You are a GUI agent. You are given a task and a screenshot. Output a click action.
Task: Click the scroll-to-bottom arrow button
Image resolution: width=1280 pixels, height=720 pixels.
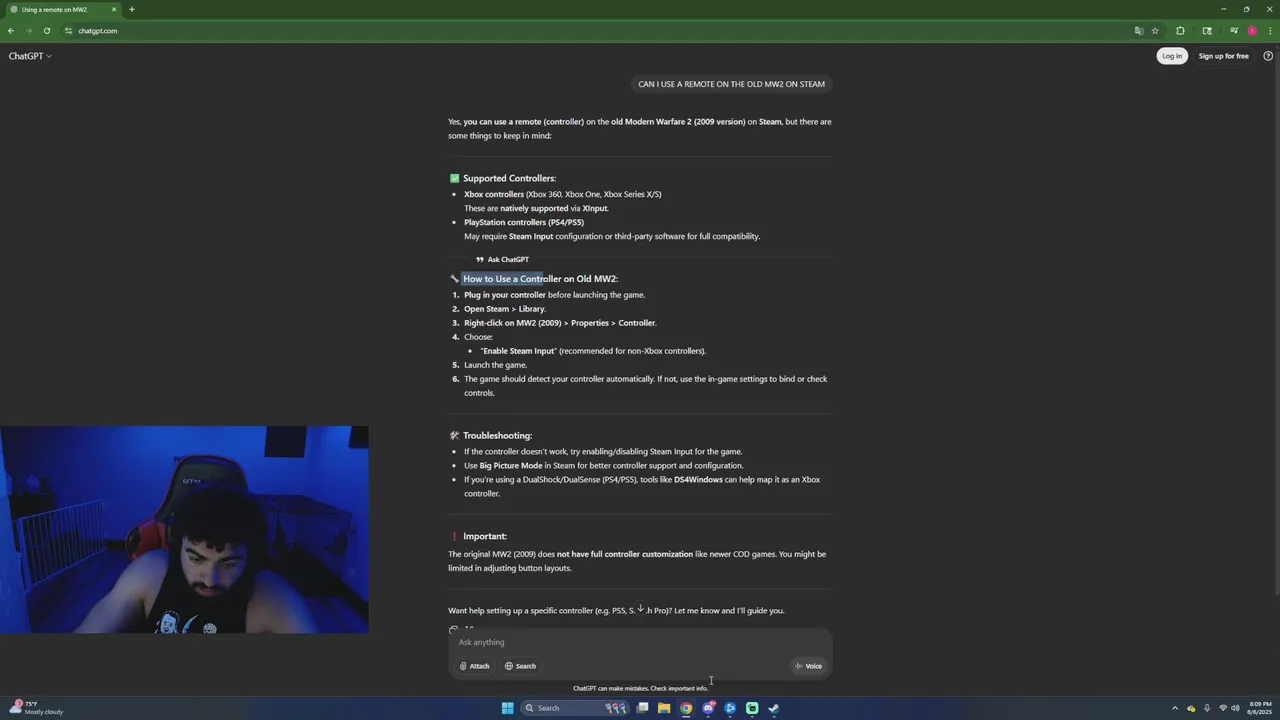(640, 608)
